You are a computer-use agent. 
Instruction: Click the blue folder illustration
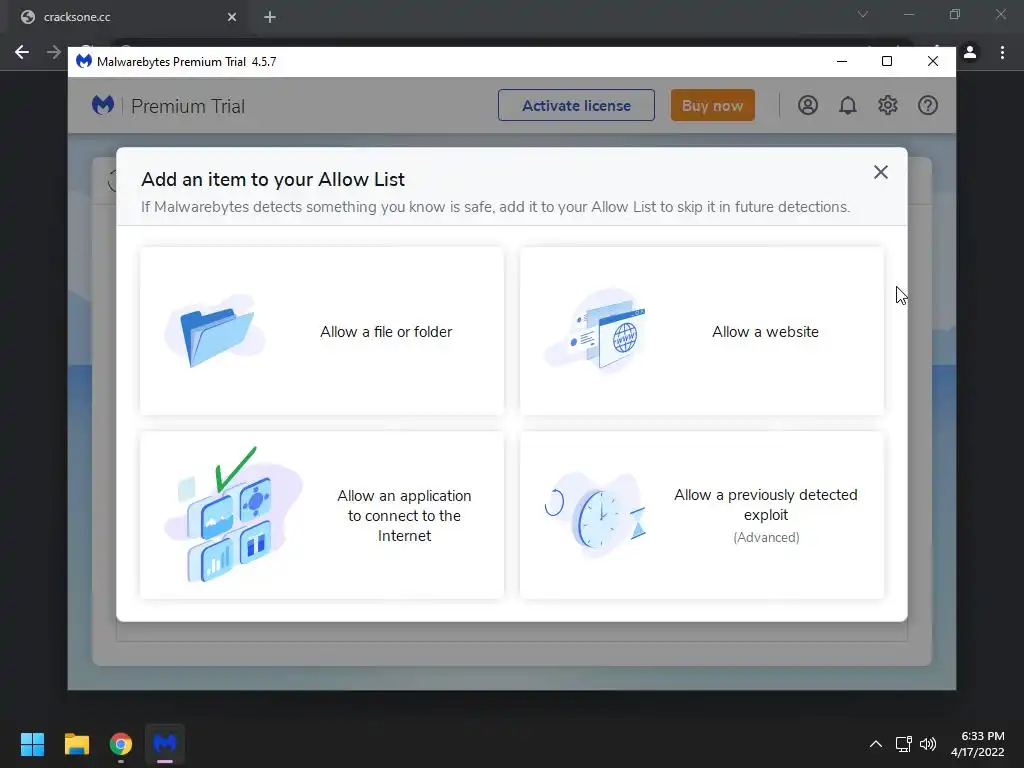tap(216, 331)
